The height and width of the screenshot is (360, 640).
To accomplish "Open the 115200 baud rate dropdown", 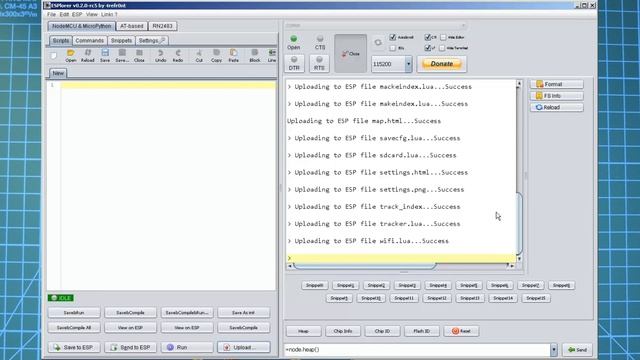I will (x=408, y=64).
